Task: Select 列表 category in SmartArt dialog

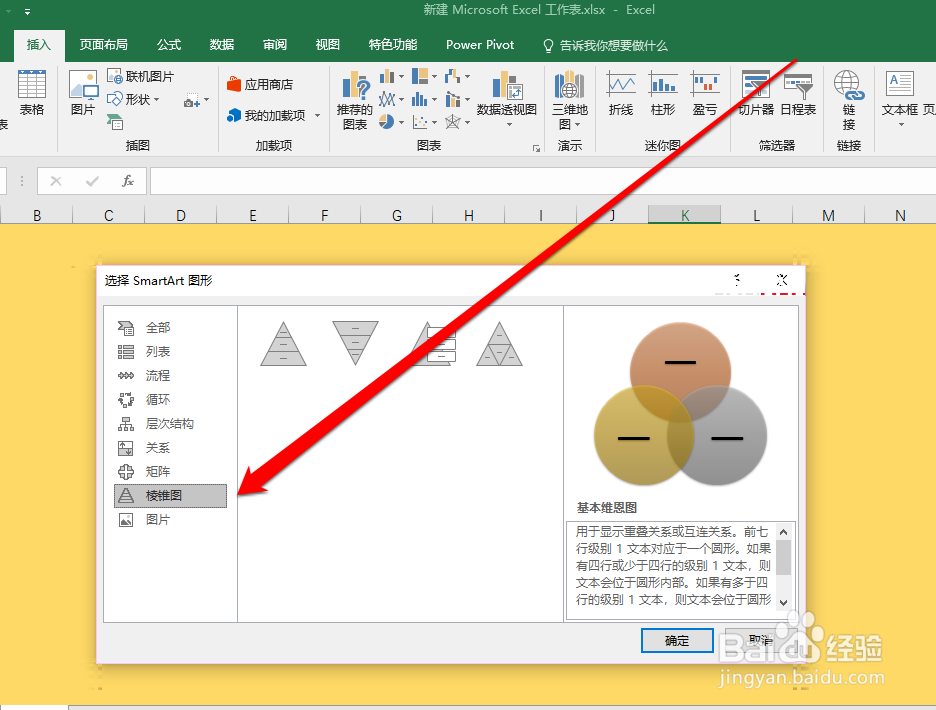Action: [170, 352]
